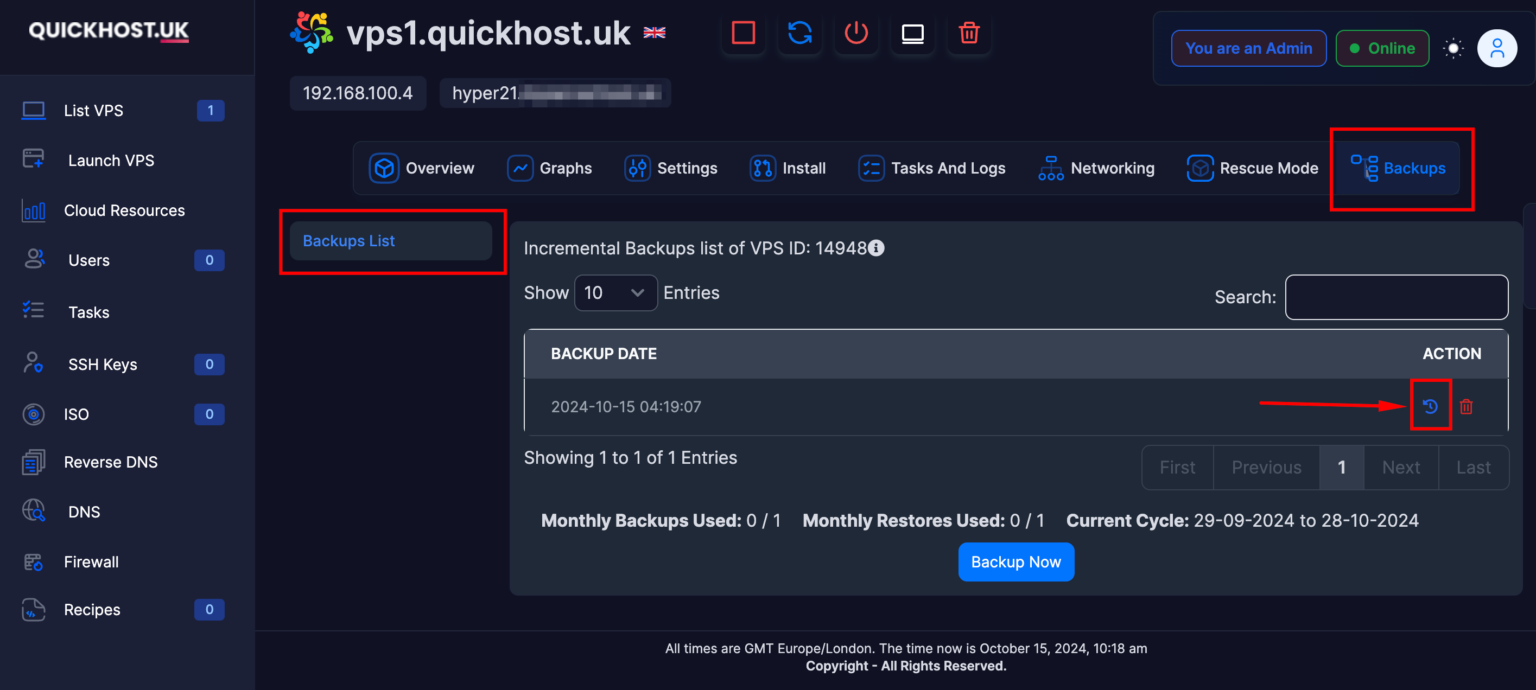
Task: Click the List VPS count badge 1
Action: pos(210,111)
